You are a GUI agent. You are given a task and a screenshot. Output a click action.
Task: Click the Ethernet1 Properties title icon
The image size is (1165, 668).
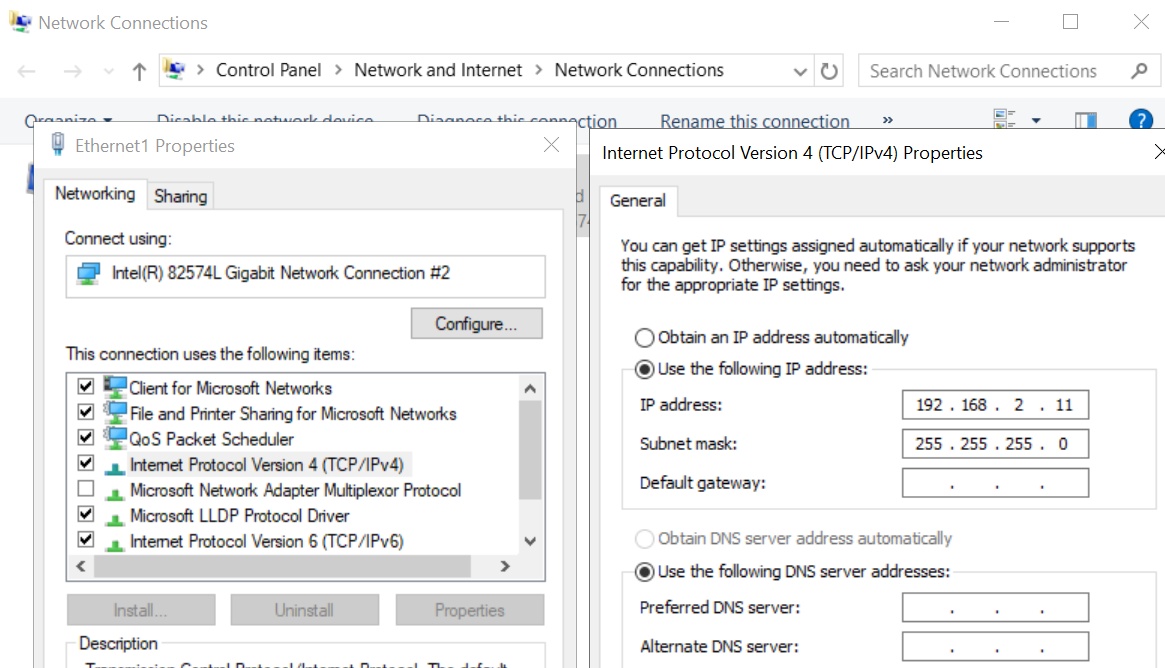(x=57, y=144)
